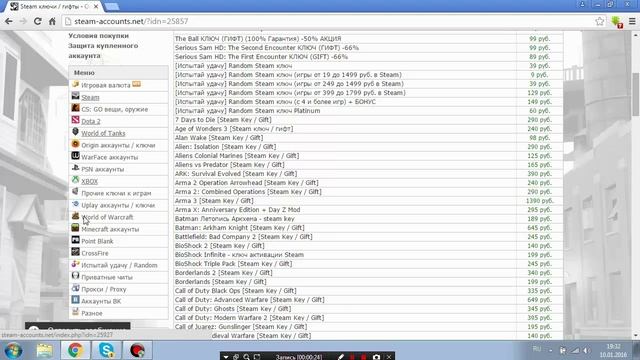Click the Origin аккаунты icon
The image size is (640, 360).
click(75, 144)
